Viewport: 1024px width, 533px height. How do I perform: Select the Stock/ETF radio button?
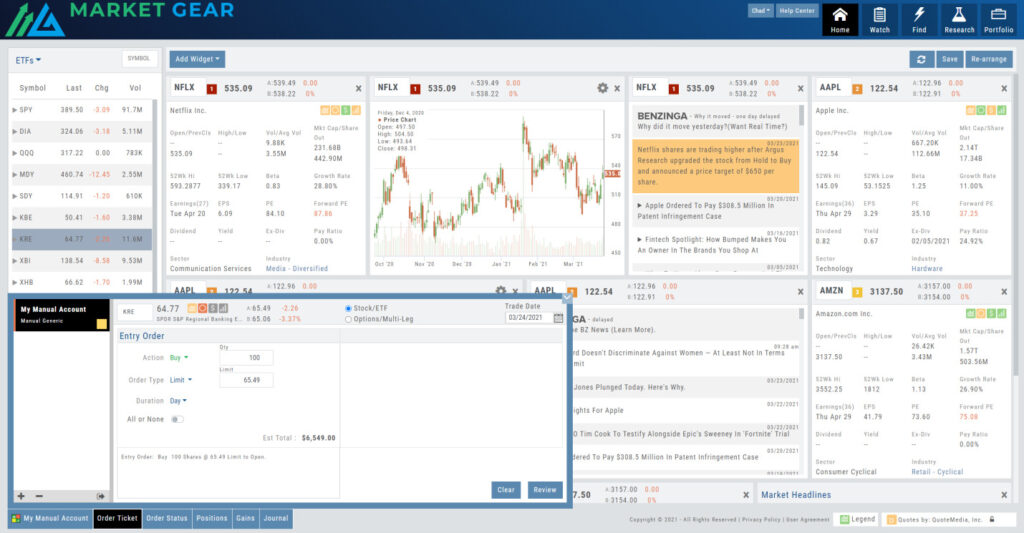click(348, 308)
